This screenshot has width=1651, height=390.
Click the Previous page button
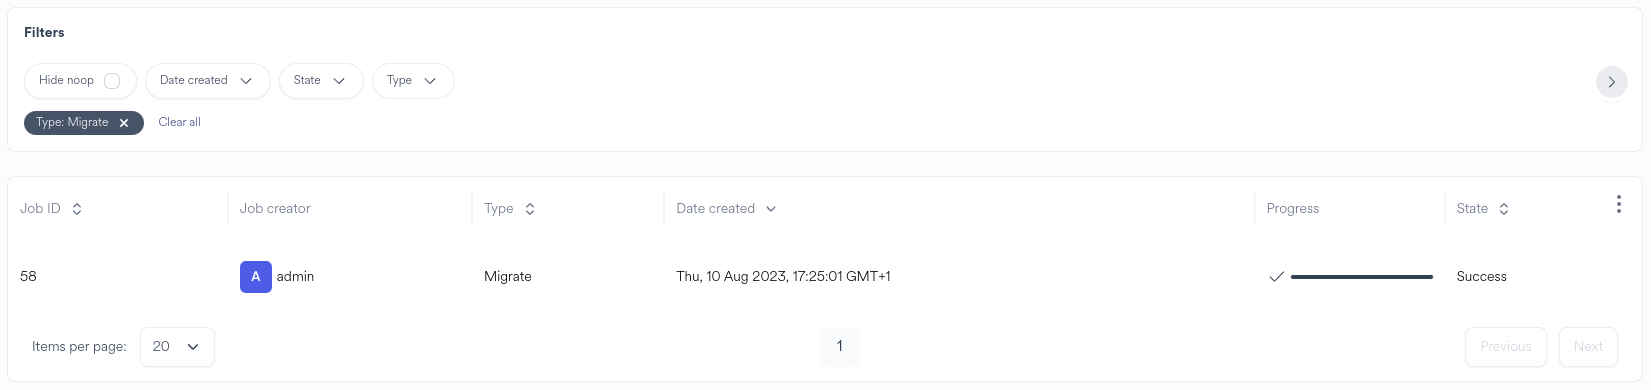1506,347
